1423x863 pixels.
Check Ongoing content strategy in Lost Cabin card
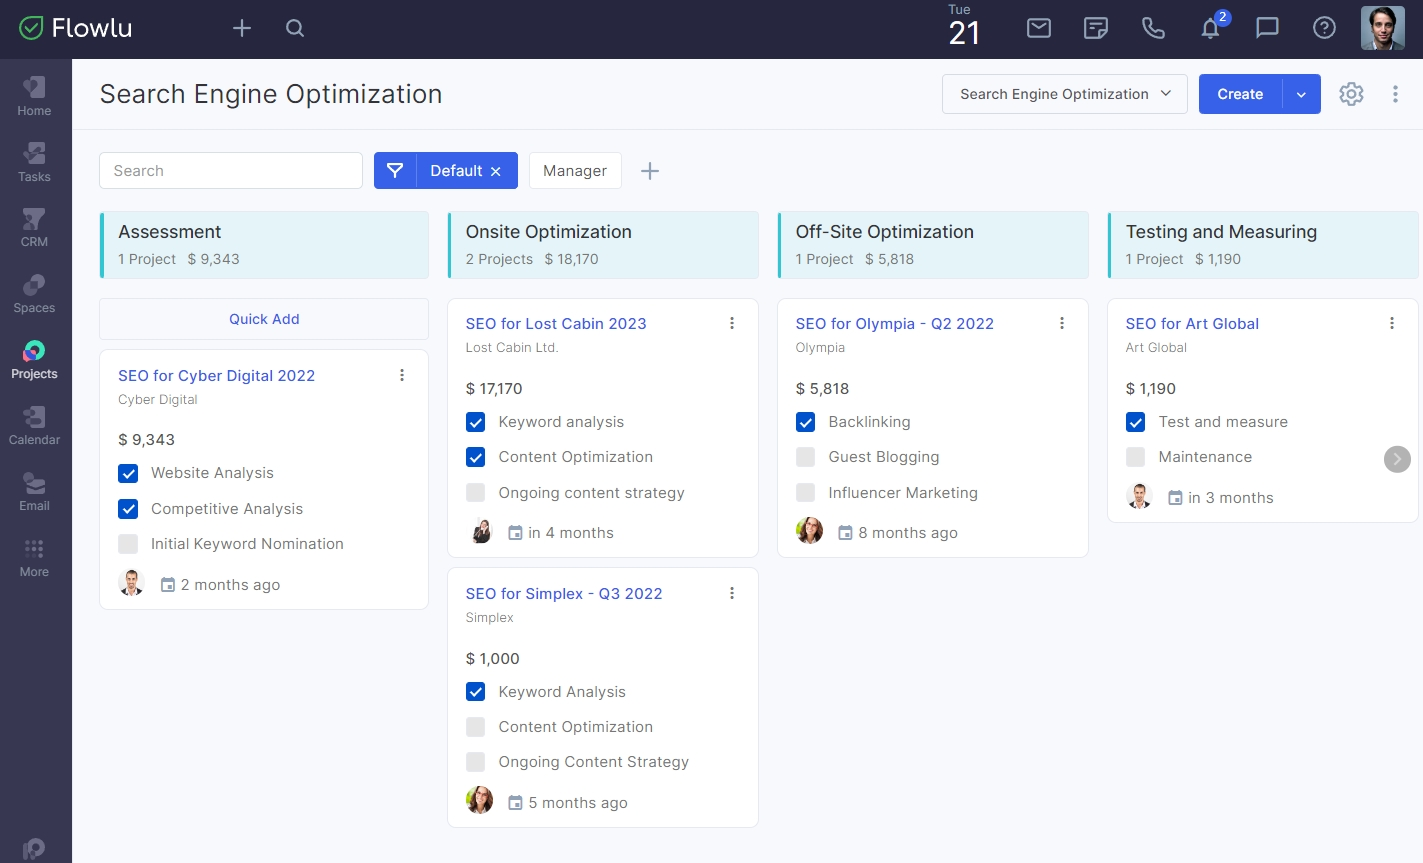click(476, 493)
